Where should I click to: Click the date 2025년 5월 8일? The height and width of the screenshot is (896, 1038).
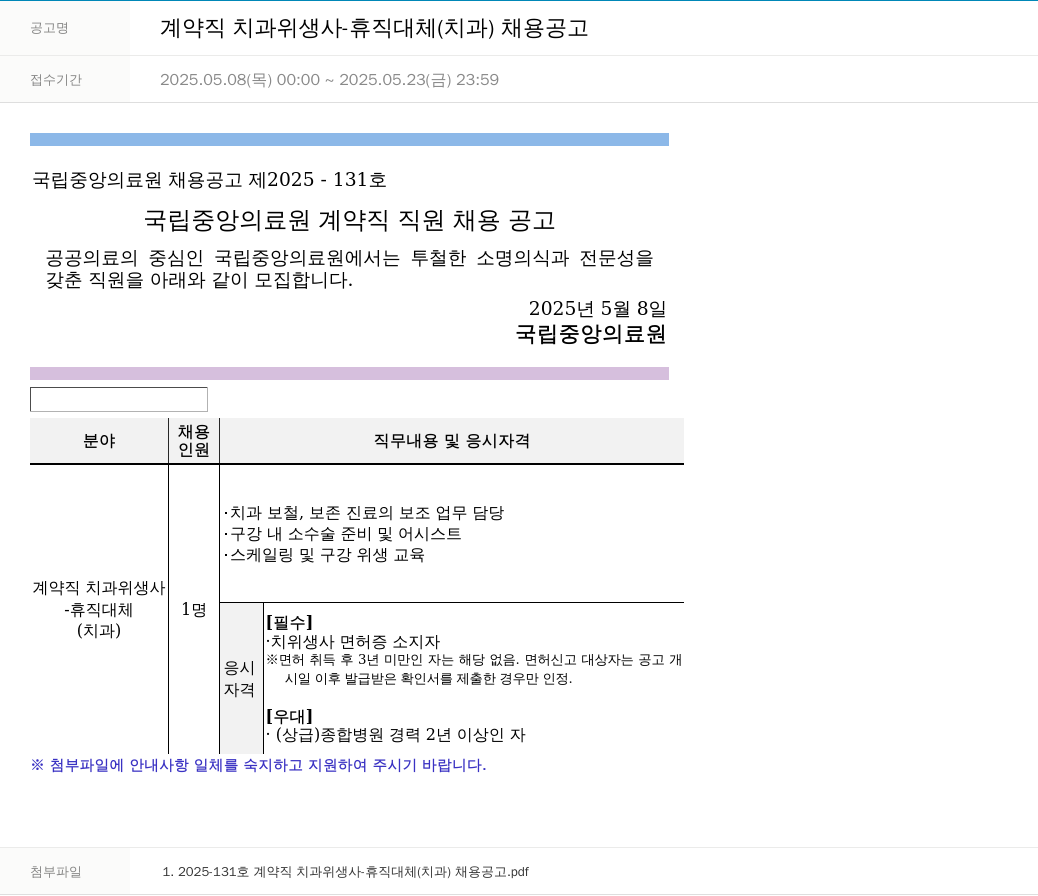[597, 308]
